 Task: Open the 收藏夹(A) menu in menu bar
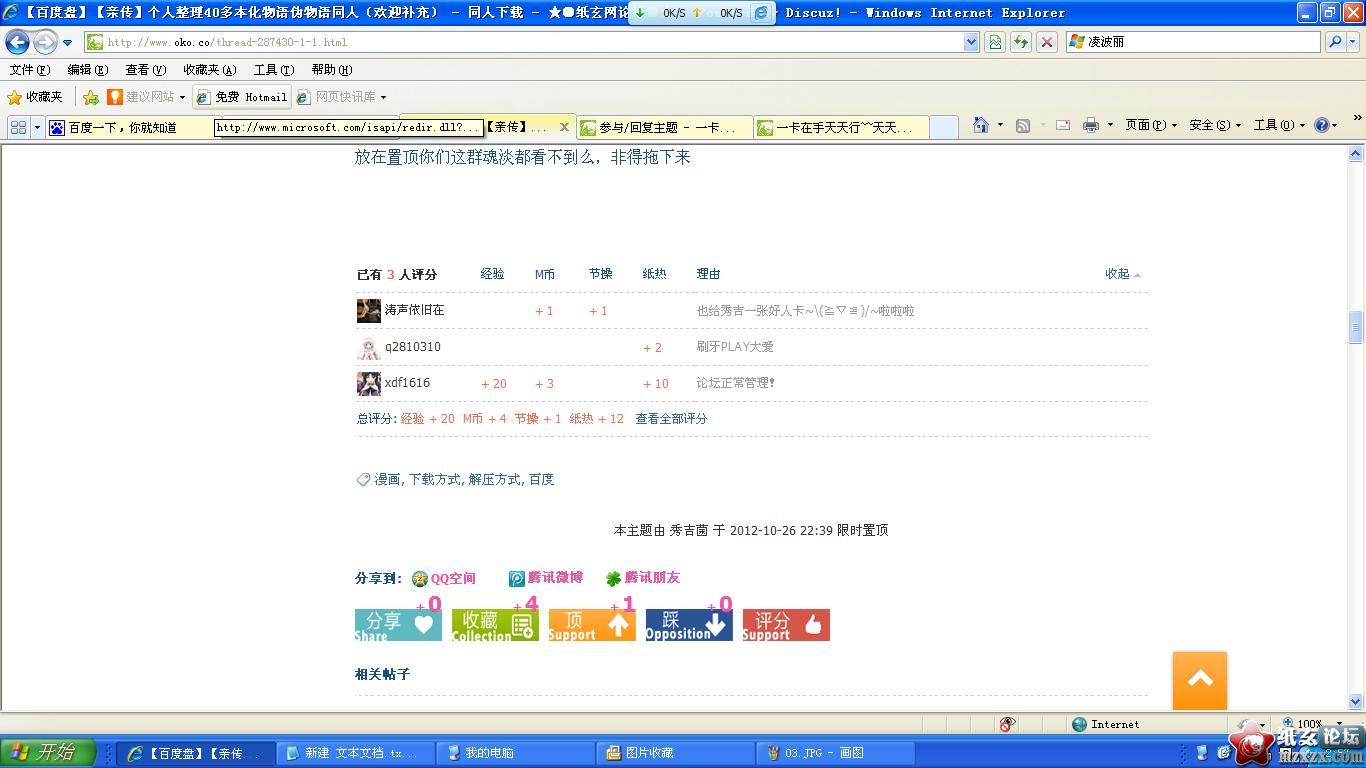pos(209,70)
